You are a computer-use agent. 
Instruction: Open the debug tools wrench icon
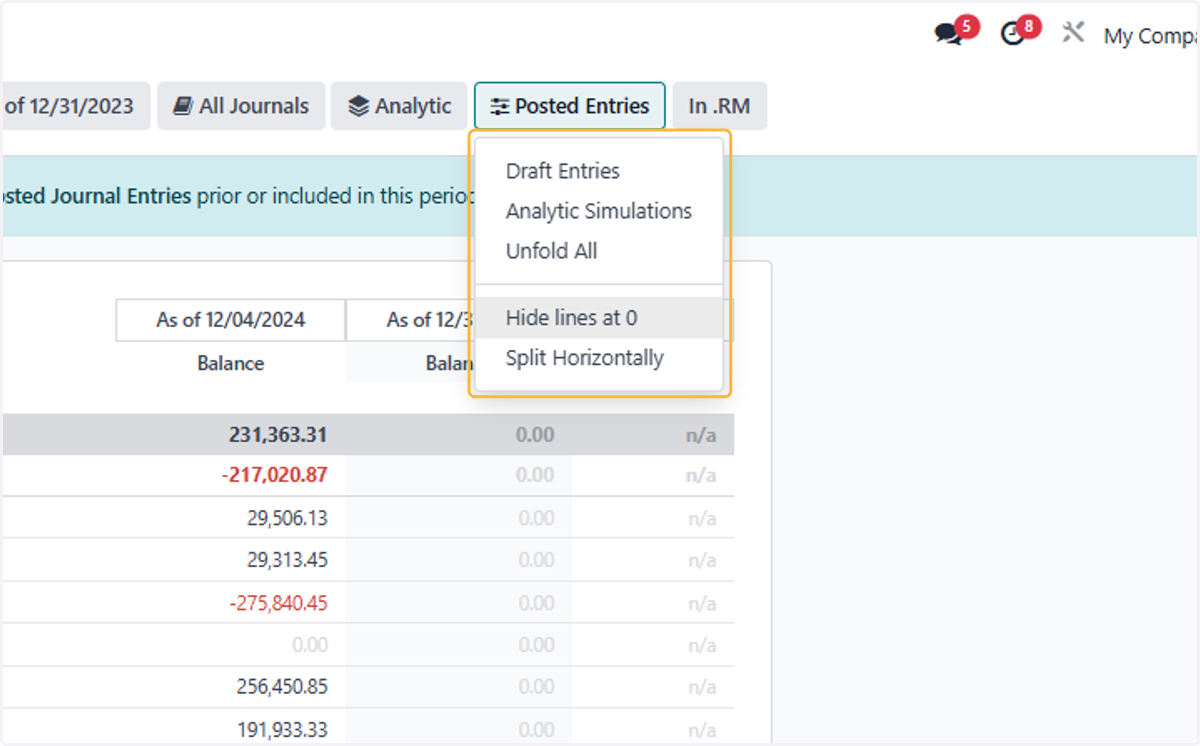coord(1073,33)
